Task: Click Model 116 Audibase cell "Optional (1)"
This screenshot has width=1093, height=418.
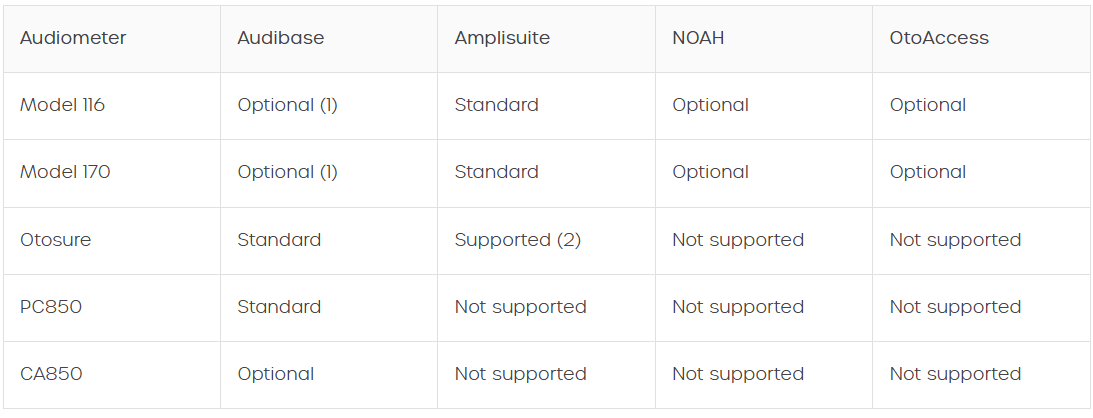Action: point(288,105)
